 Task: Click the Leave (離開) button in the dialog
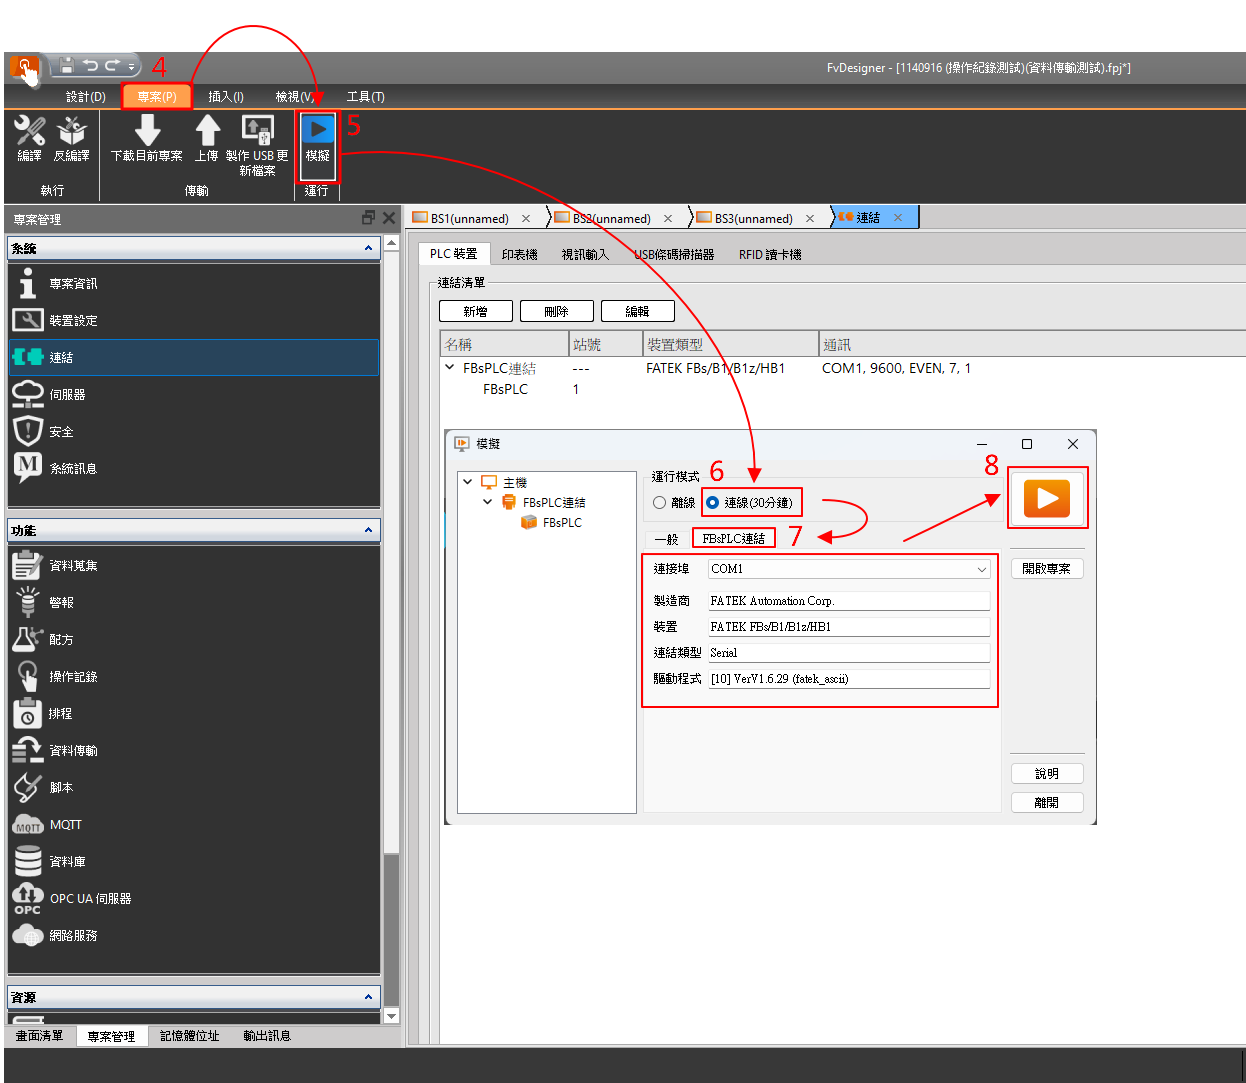pos(1046,803)
